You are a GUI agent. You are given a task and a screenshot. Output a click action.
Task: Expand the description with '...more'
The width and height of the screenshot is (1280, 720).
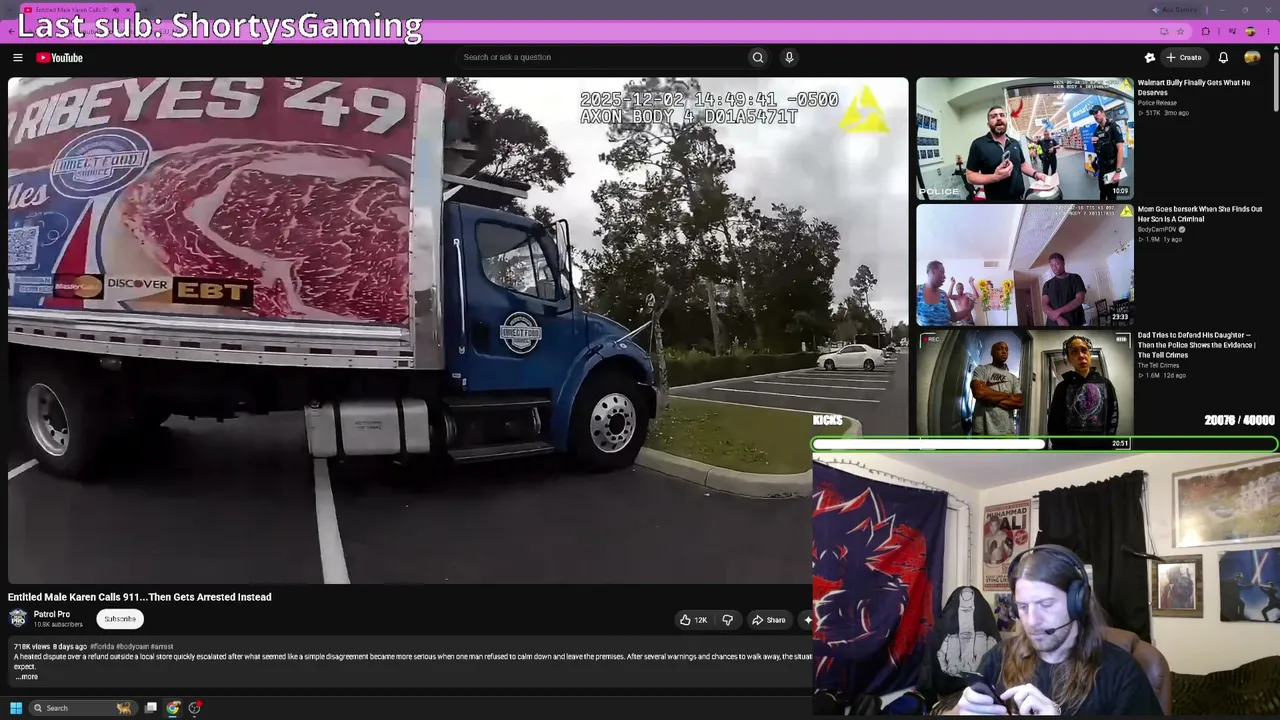click(x=27, y=677)
